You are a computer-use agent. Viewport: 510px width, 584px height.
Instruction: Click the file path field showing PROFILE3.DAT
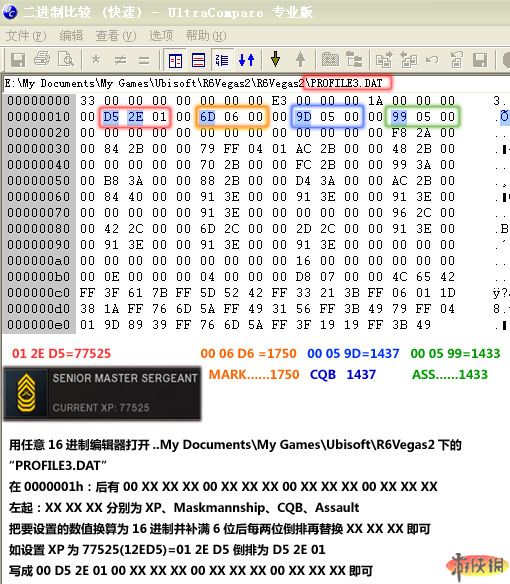(255, 83)
